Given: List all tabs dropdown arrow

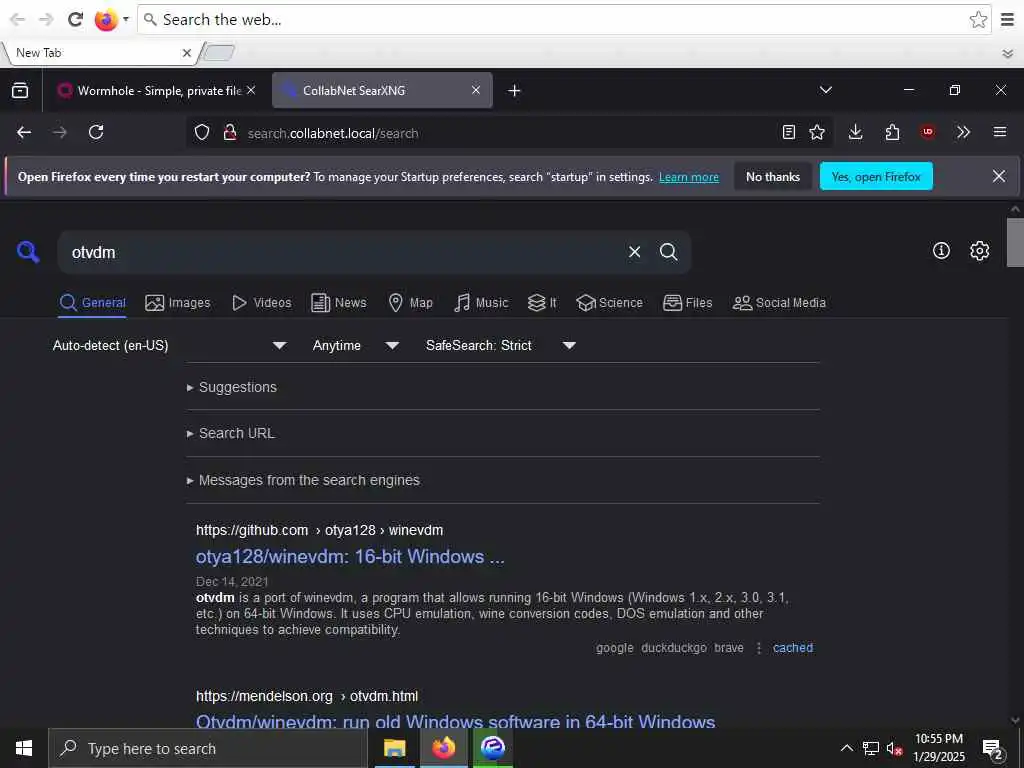Looking at the screenshot, I should coord(825,90).
